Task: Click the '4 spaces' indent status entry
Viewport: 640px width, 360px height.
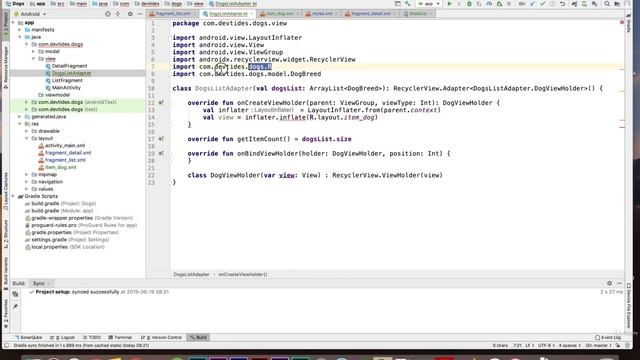Action: (x=569, y=346)
